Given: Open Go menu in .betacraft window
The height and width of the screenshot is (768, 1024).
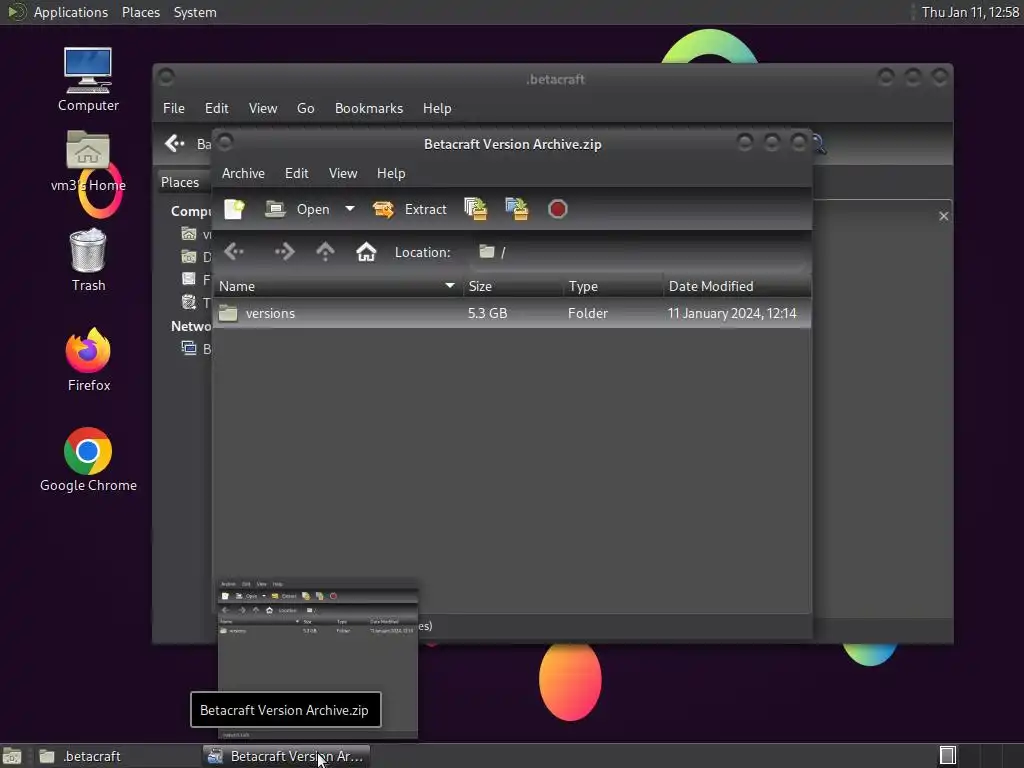Looking at the screenshot, I should [x=306, y=108].
